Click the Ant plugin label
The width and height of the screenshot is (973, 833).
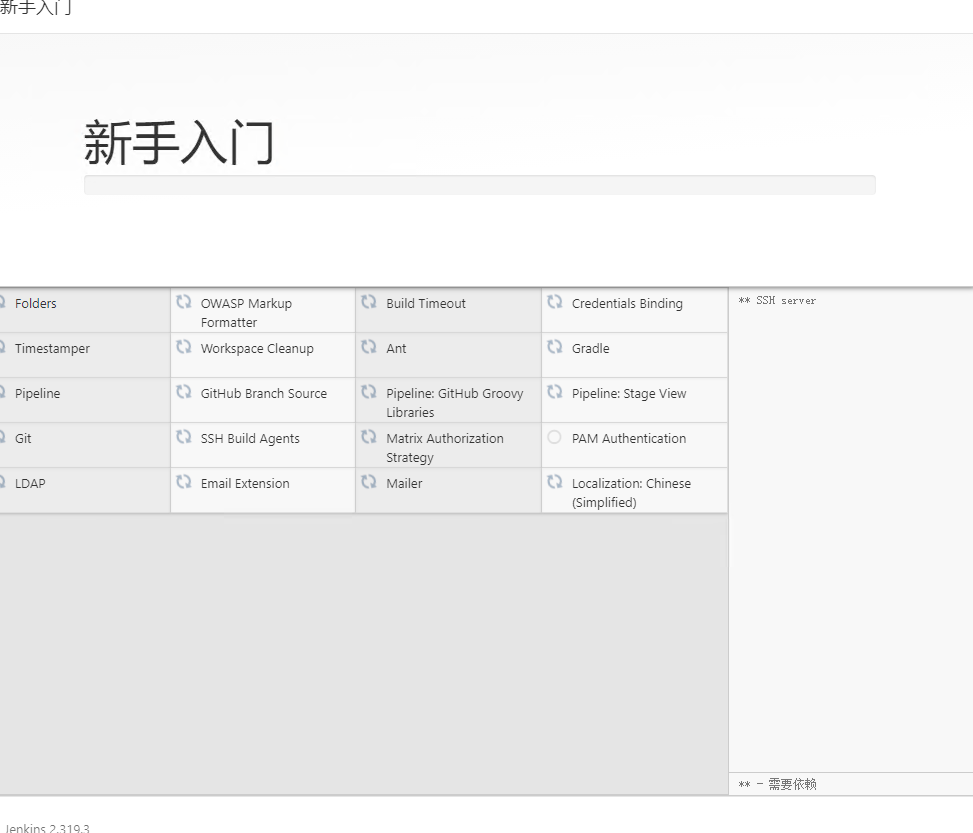coord(396,349)
